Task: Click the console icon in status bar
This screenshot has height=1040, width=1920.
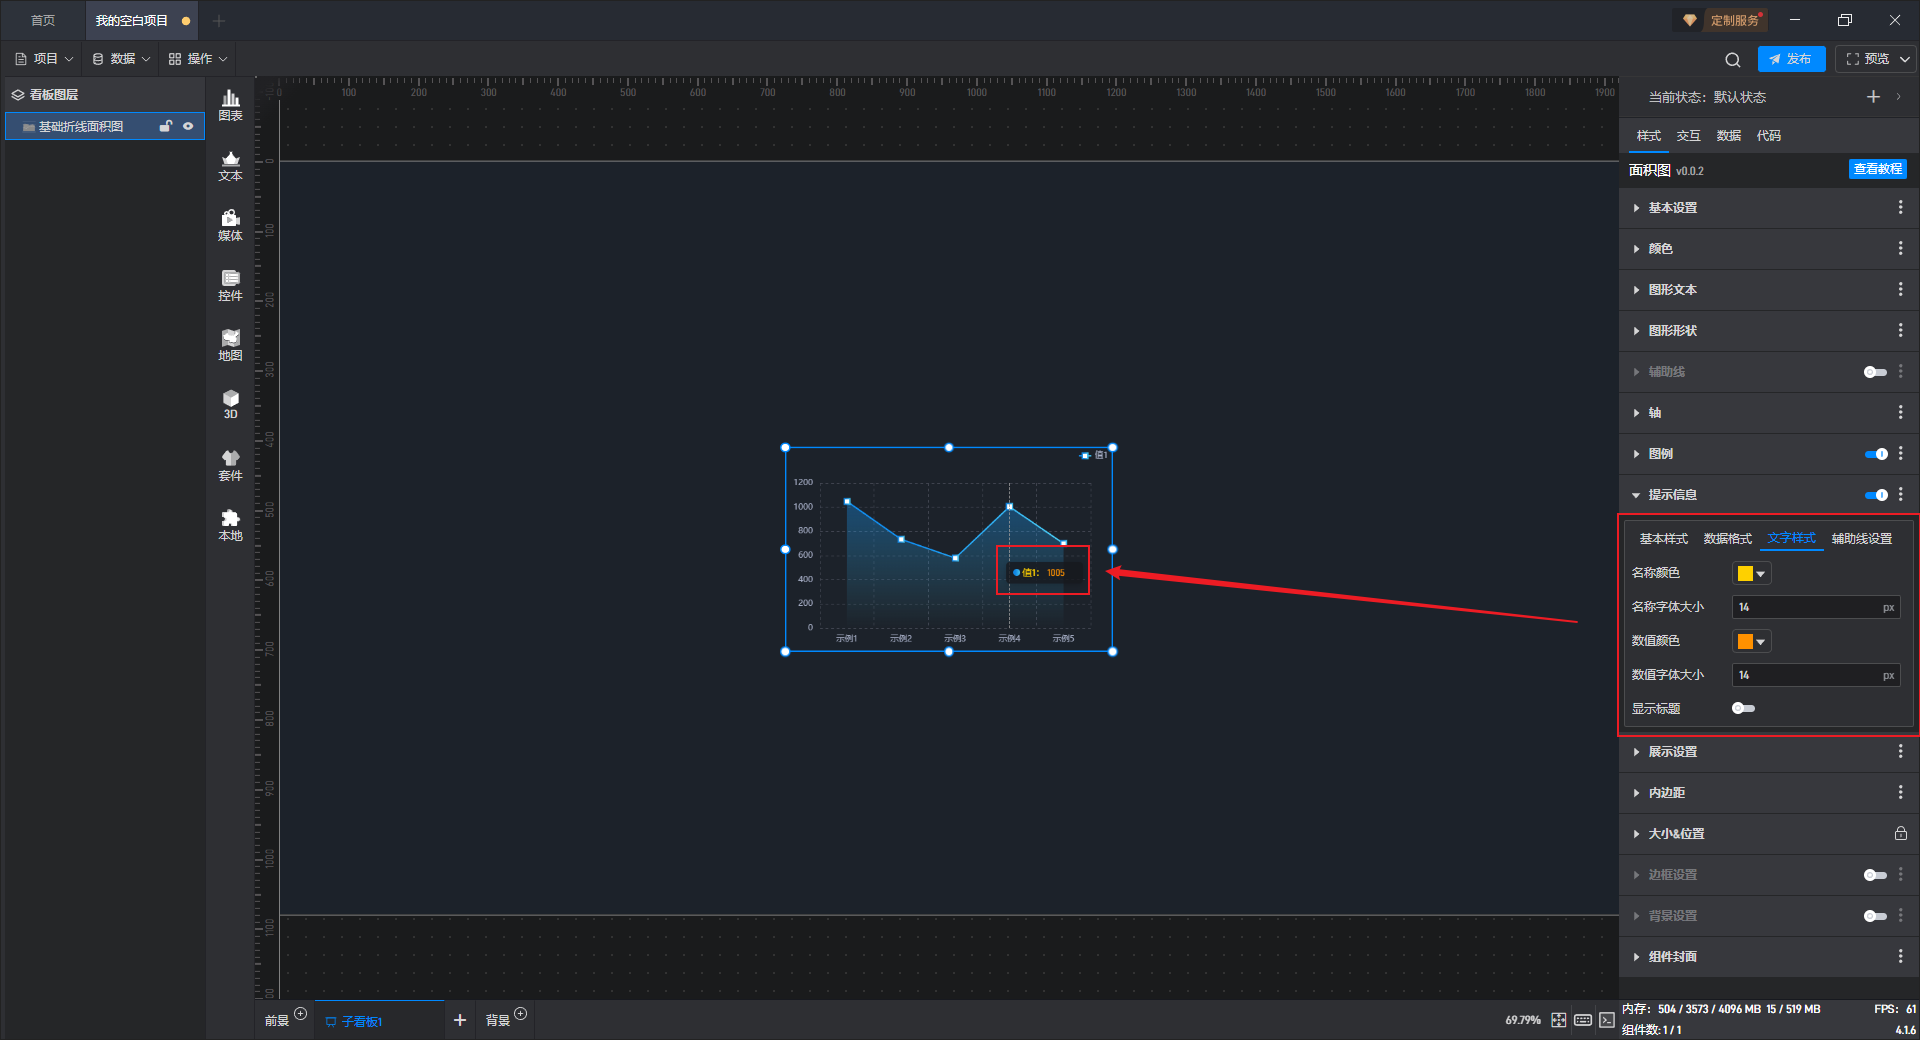Action: point(1606,1020)
